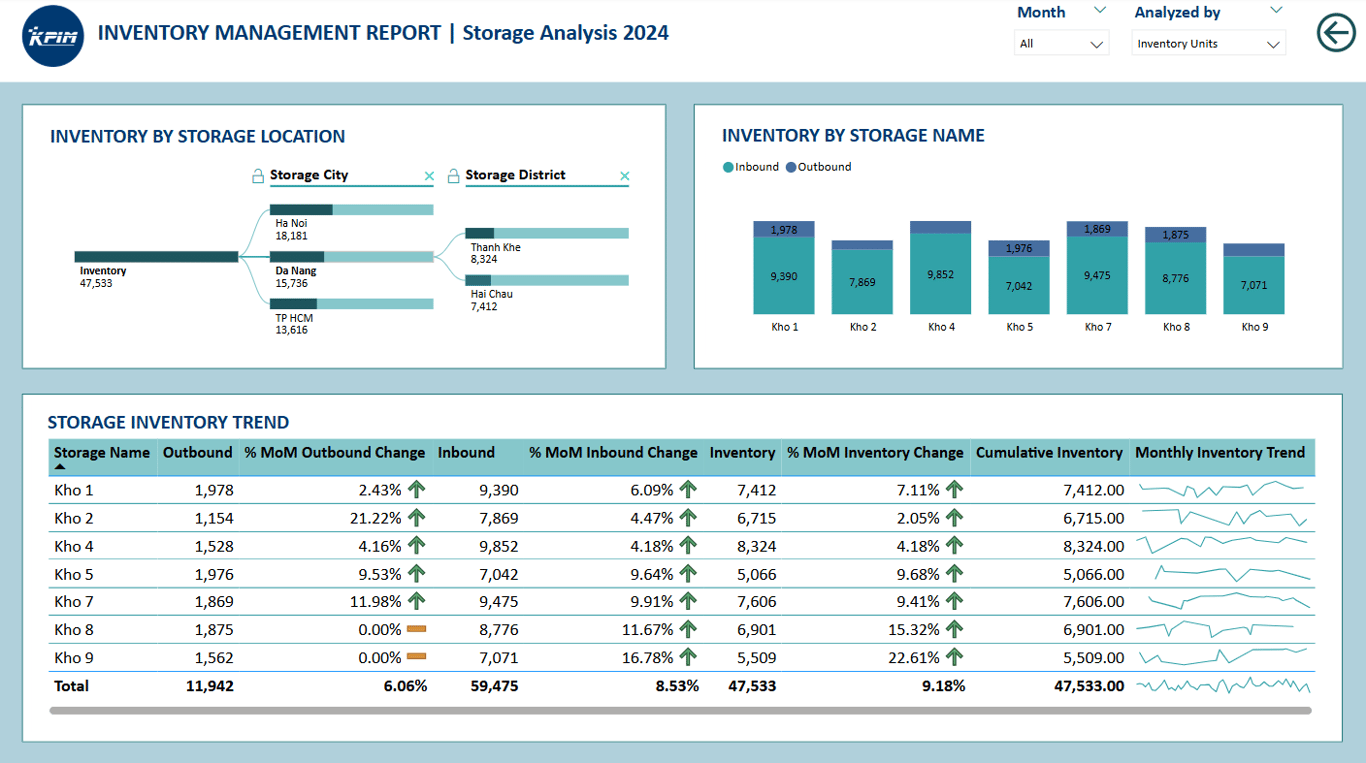This screenshot has height=763, width=1366.
Task: Click the Inbound legend color dot
Action: point(728,168)
